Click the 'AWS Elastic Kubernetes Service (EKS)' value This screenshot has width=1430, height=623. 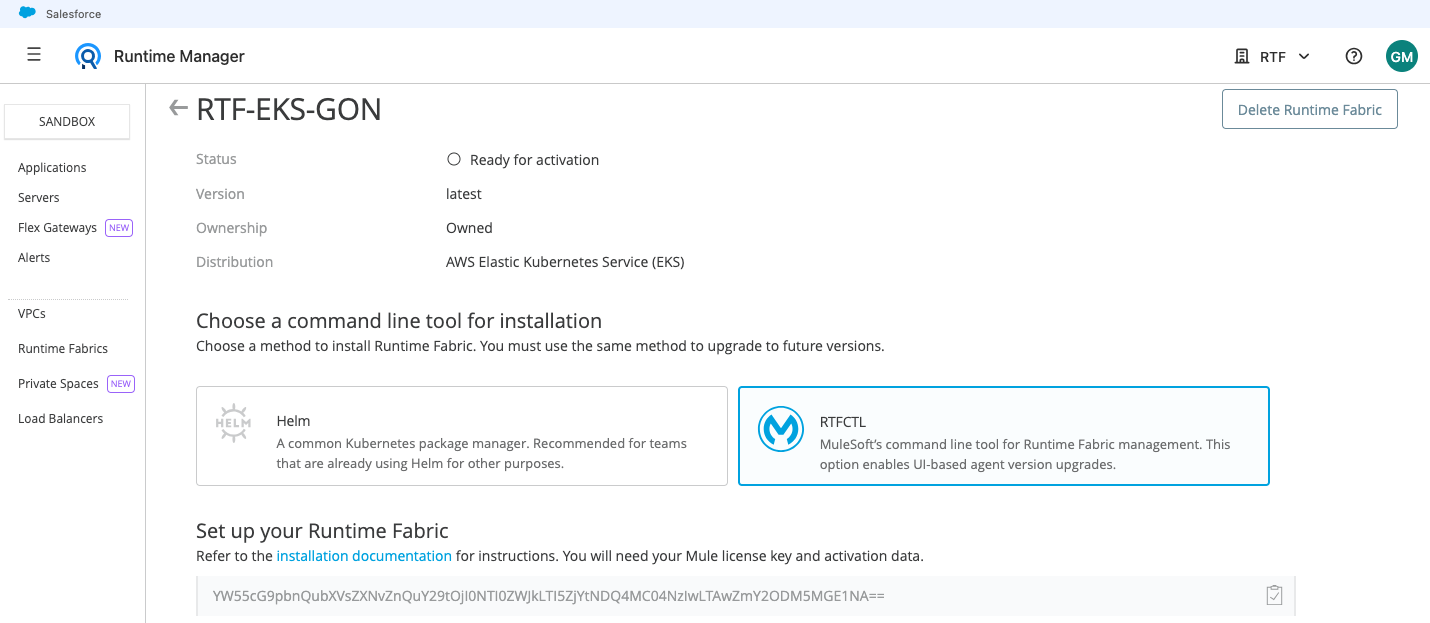click(565, 262)
